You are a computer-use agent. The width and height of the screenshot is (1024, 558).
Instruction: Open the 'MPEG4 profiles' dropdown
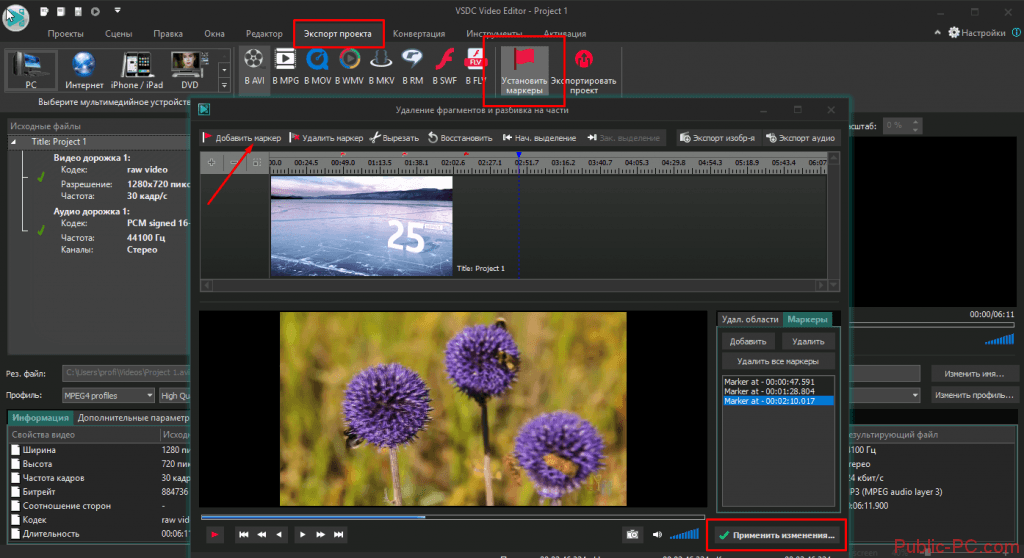click(106, 396)
